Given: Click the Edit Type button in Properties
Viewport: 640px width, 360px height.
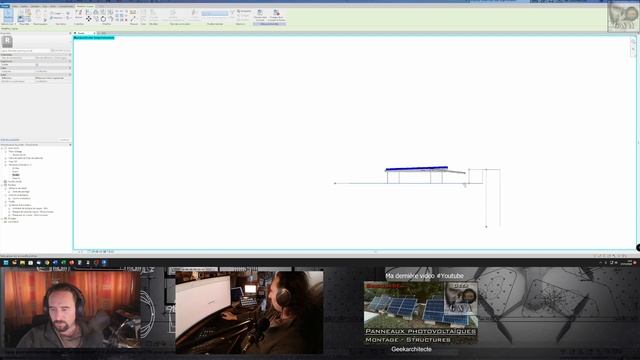Looking at the screenshot, I should point(61,51).
